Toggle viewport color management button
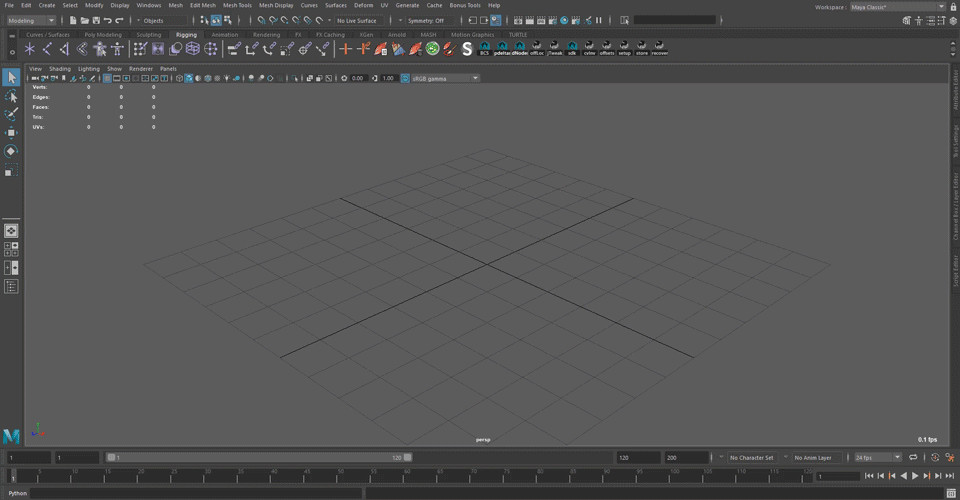 (x=405, y=78)
